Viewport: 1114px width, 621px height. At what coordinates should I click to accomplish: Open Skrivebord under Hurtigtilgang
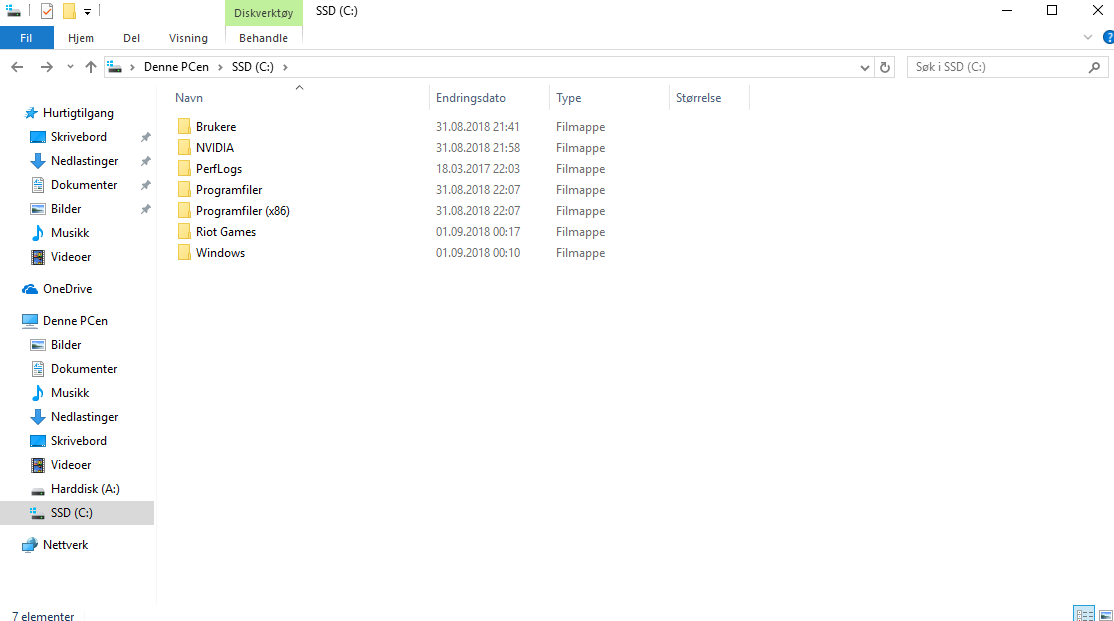point(78,137)
